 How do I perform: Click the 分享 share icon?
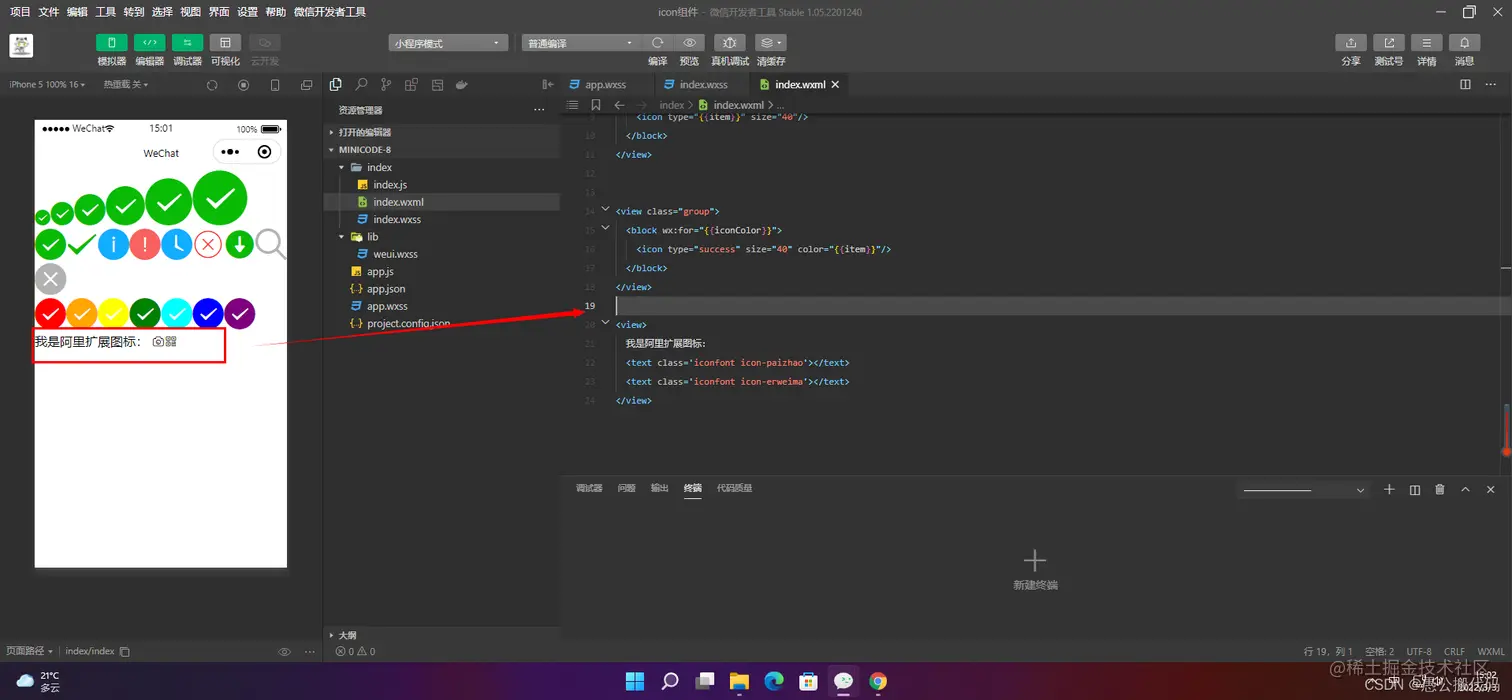point(1351,43)
